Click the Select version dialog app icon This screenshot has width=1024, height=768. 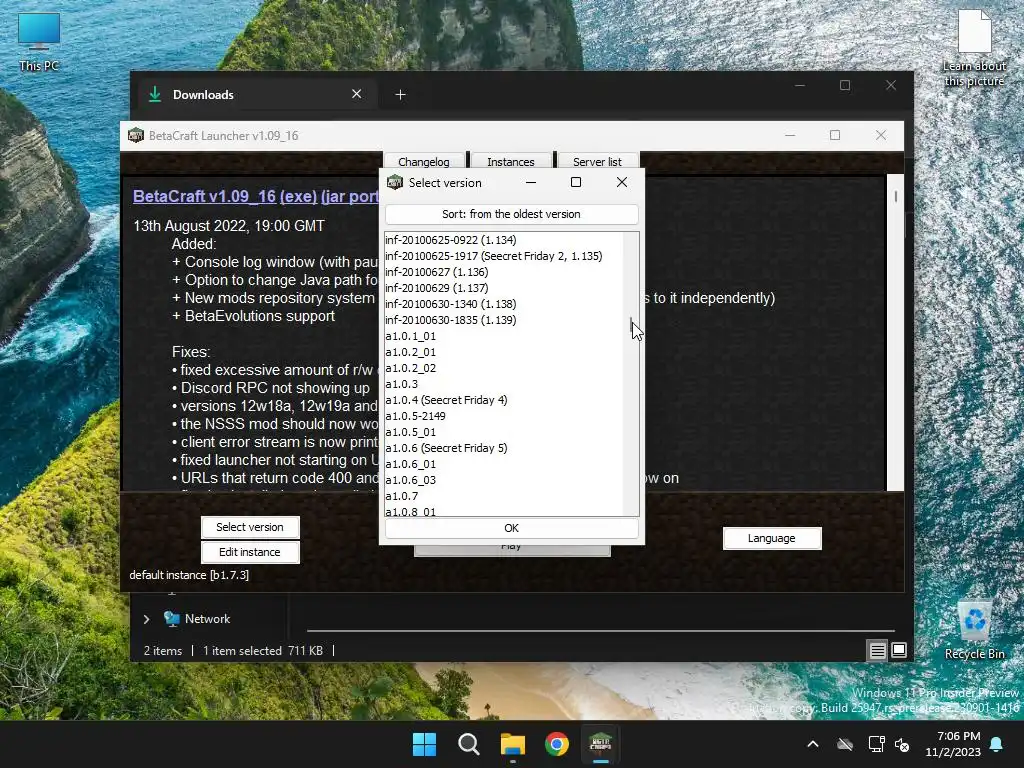[395, 182]
